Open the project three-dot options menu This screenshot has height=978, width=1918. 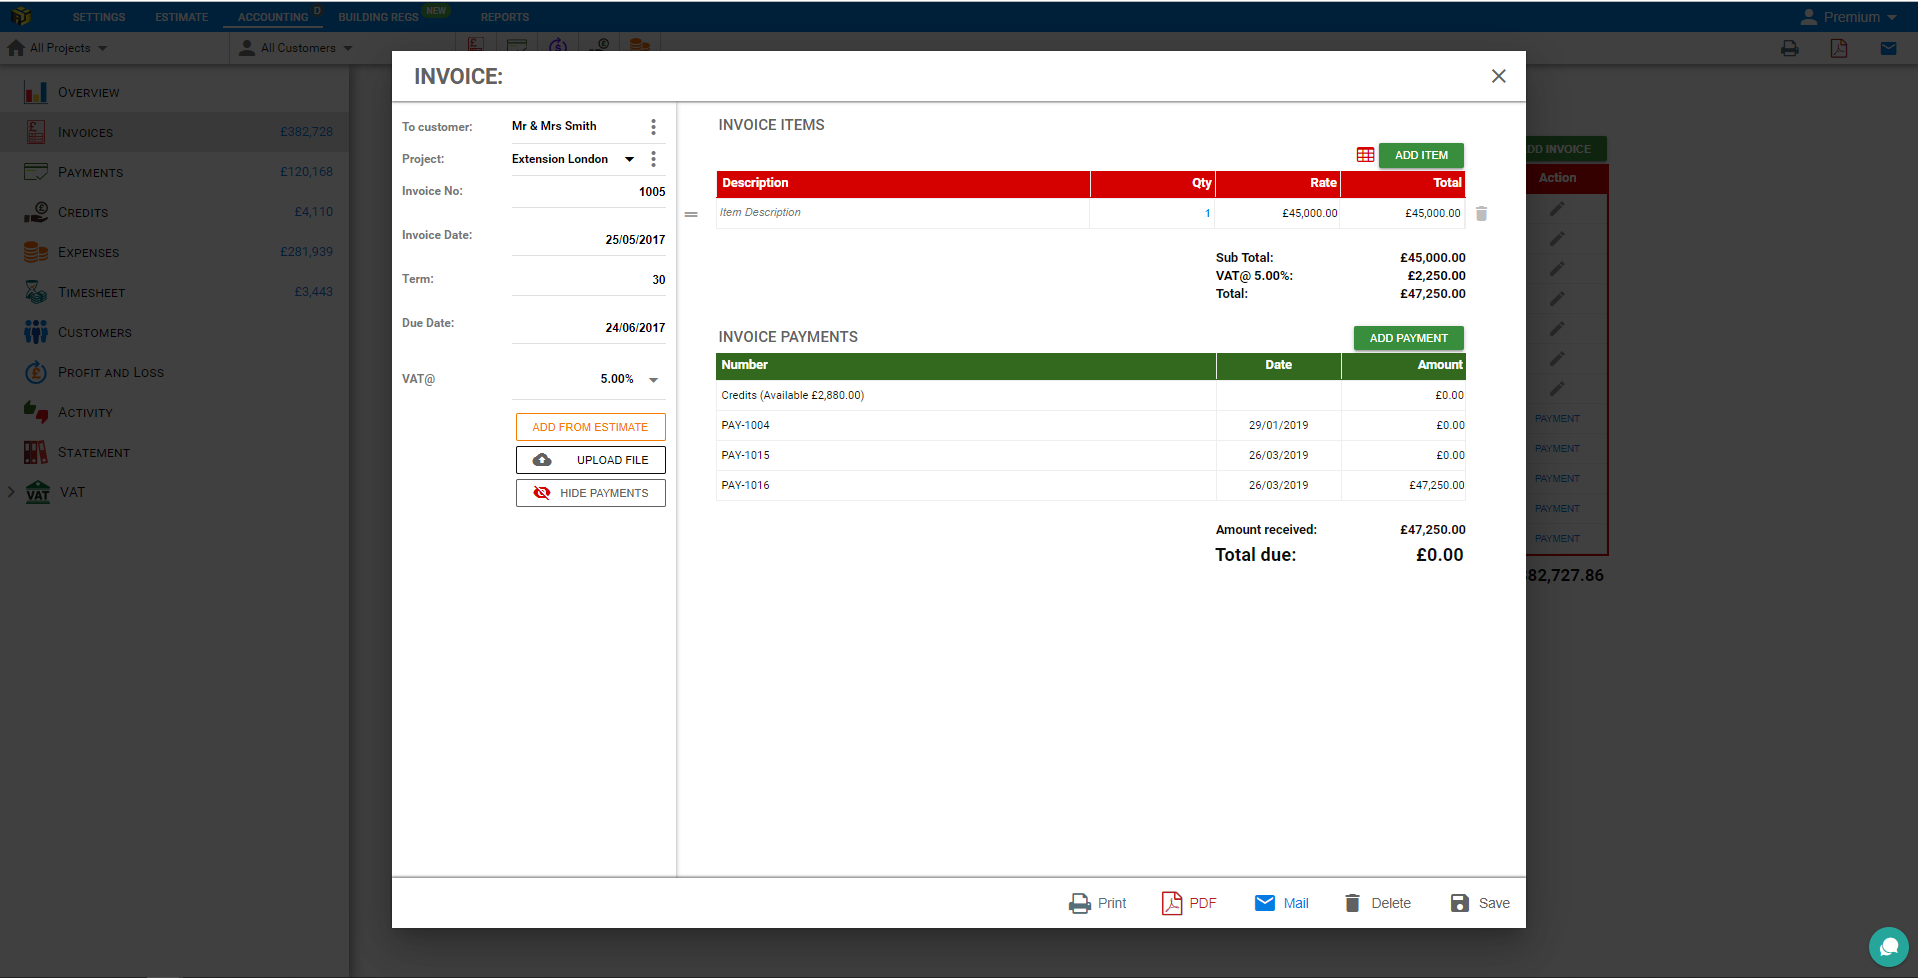pos(653,159)
